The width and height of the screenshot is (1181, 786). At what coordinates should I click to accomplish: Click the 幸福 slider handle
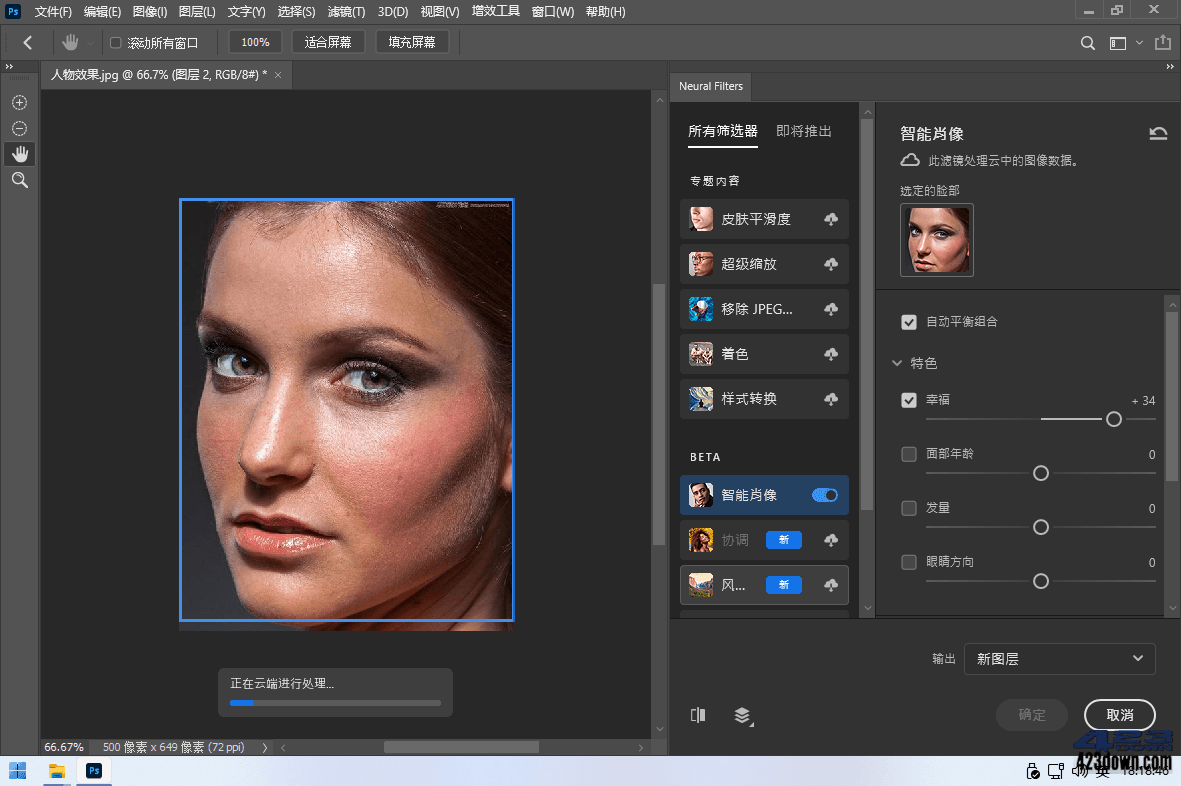(1114, 420)
